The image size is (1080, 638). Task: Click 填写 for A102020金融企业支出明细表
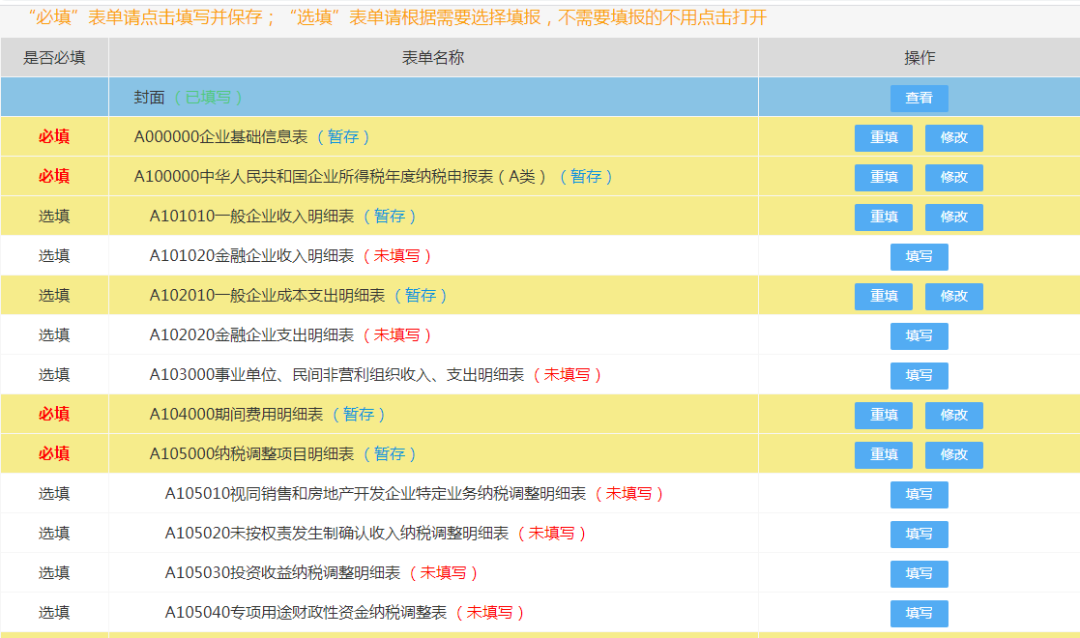pos(919,336)
